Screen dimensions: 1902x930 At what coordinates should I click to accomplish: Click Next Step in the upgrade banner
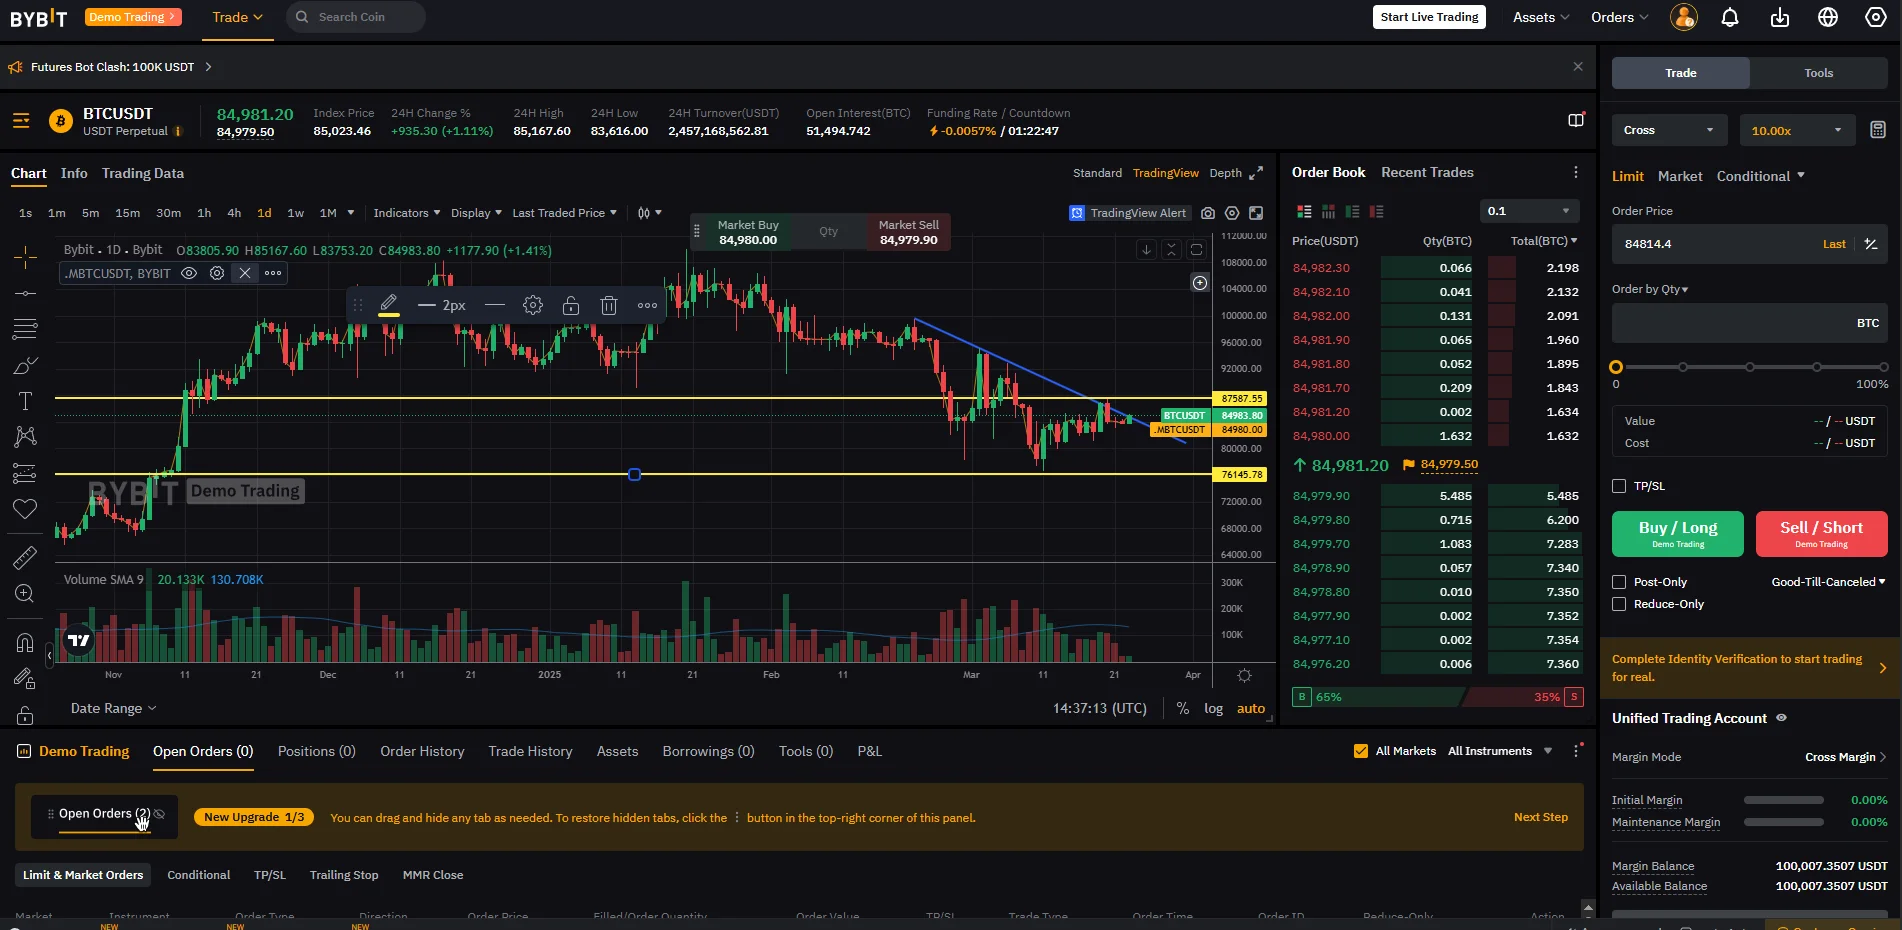pyautogui.click(x=1541, y=817)
